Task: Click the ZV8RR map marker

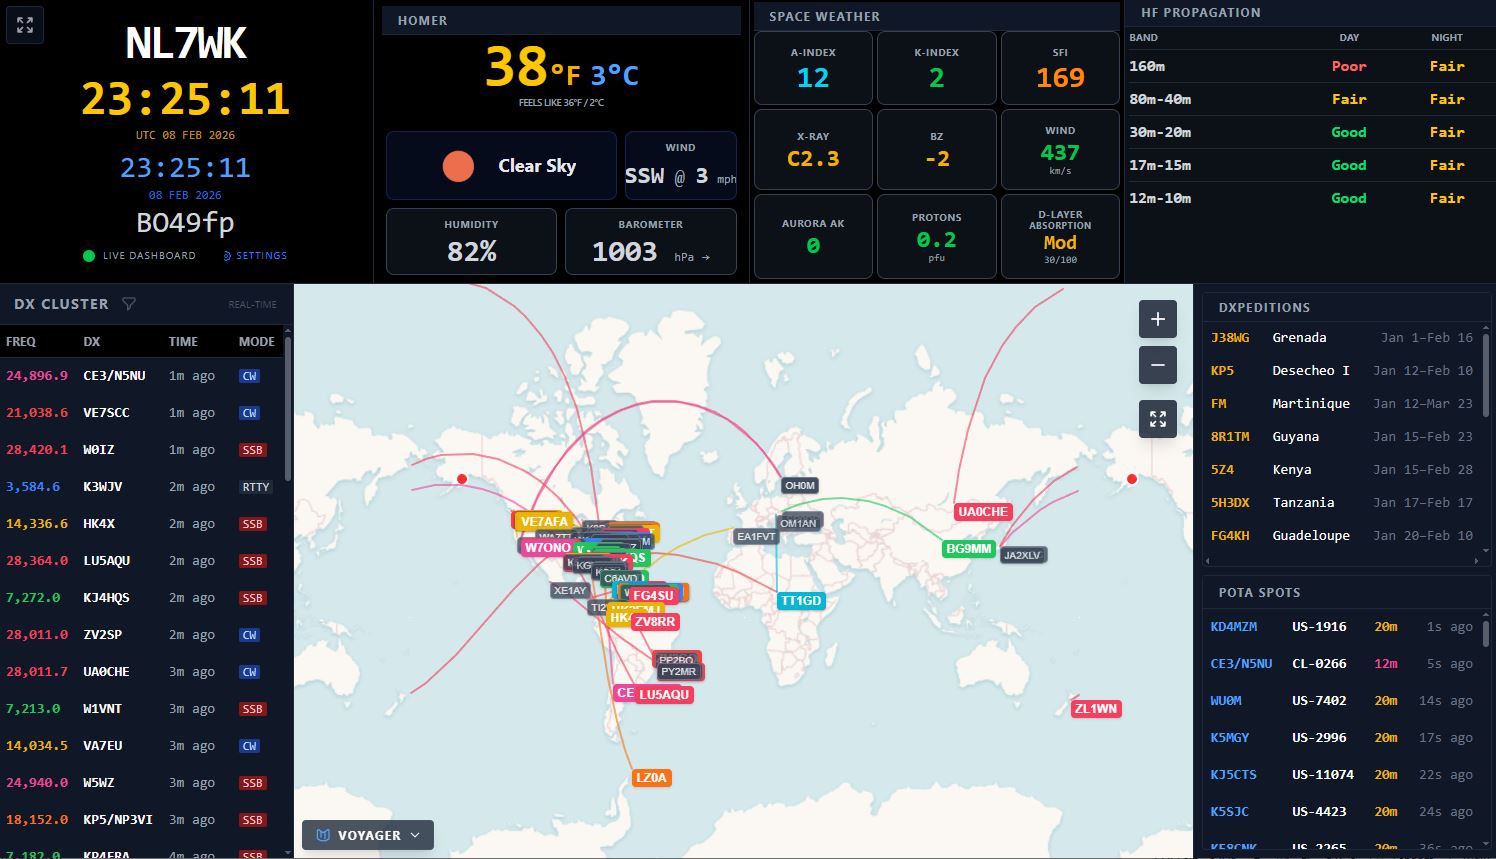Action: coord(655,621)
